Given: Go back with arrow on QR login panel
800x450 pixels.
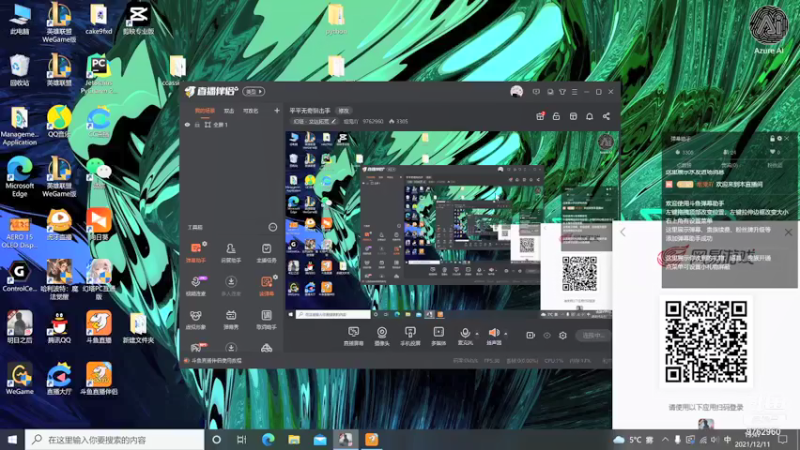Looking at the screenshot, I should (623, 232).
